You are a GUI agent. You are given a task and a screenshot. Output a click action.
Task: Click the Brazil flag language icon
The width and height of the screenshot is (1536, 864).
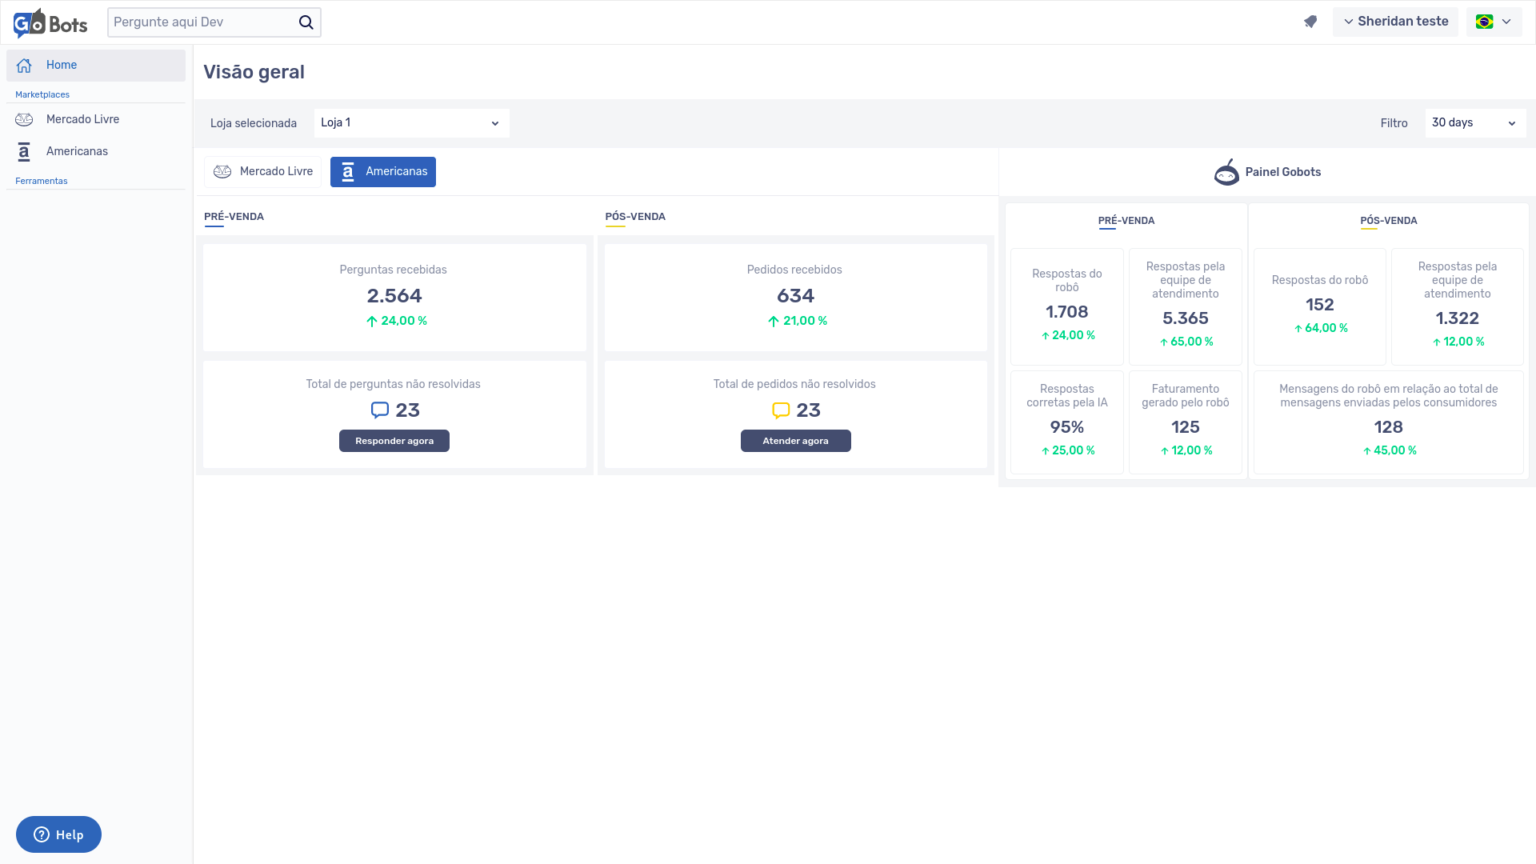coord(1484,21)
